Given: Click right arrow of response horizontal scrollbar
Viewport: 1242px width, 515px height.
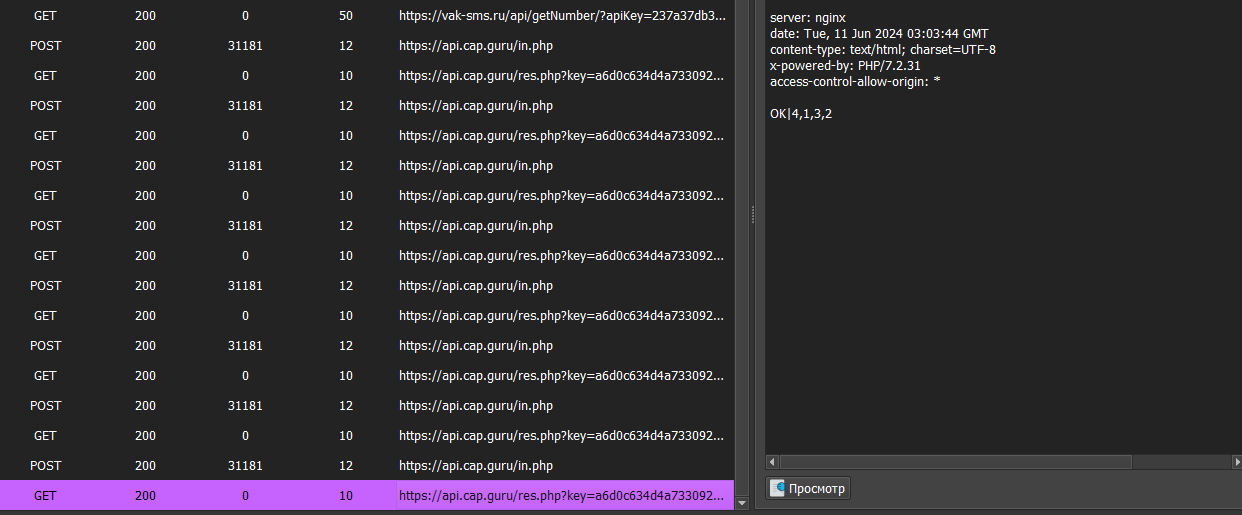Looking at the screenshot, I should click(1234, 462).
